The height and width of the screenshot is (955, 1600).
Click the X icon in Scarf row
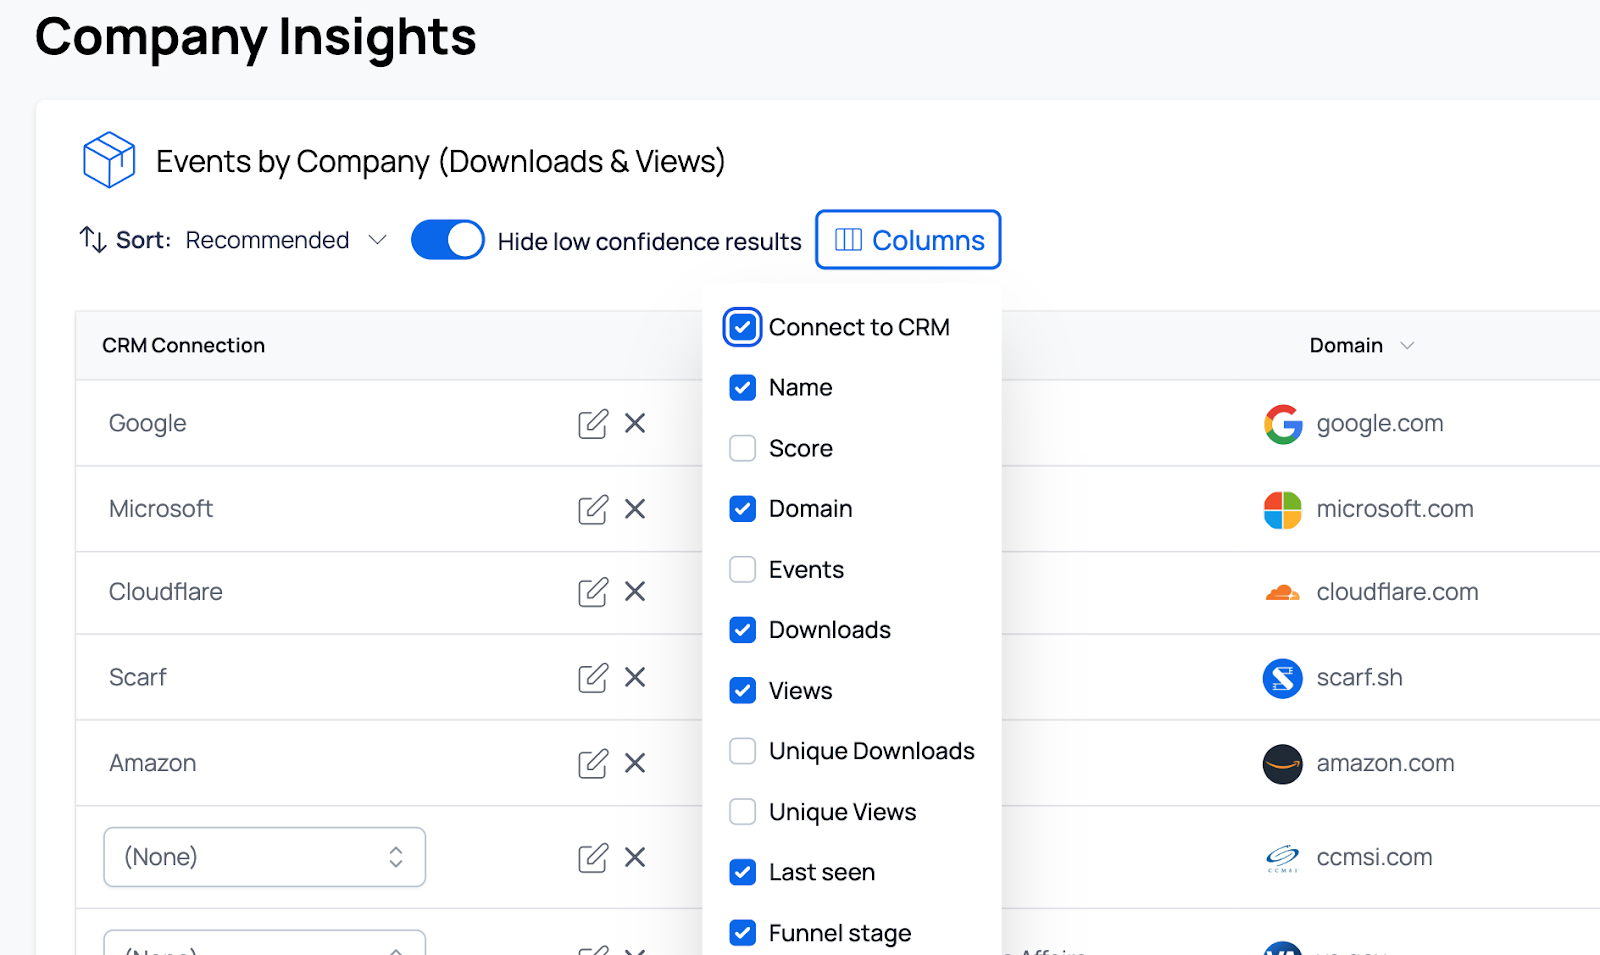pos(635,678)
